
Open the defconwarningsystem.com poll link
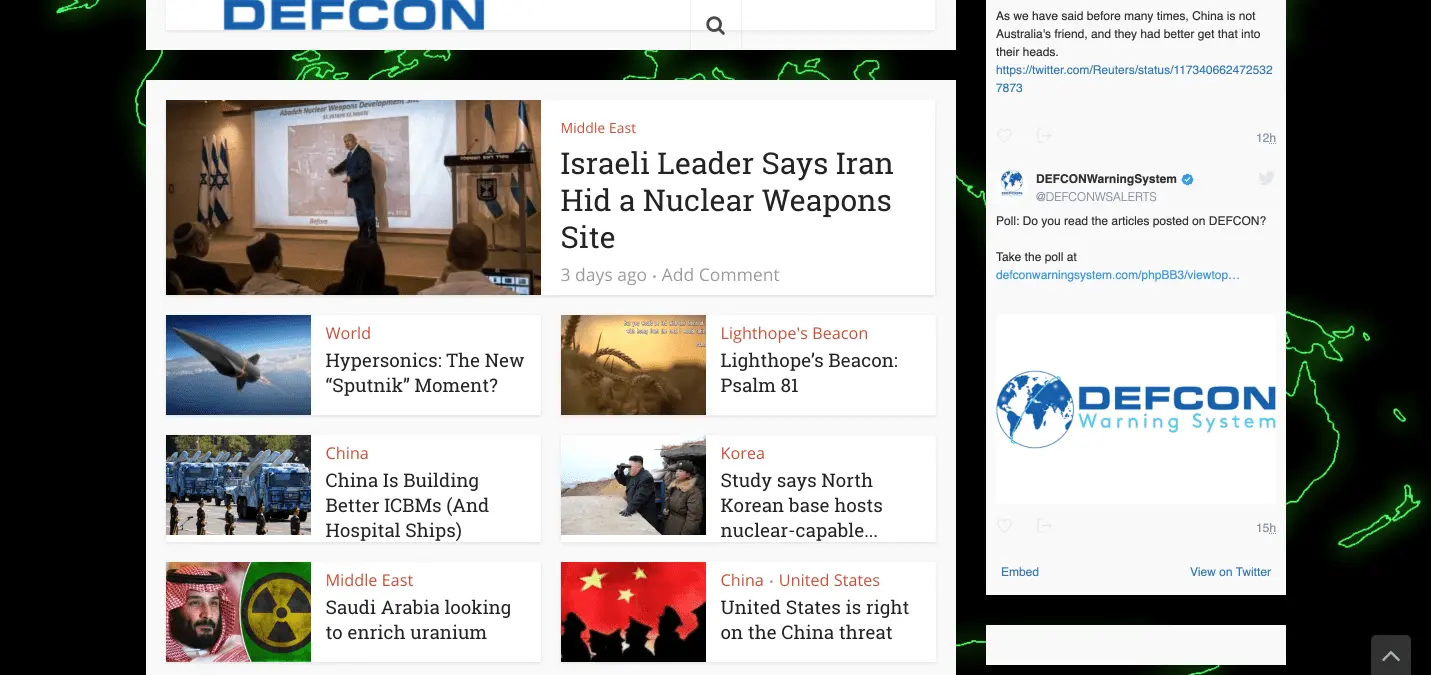(1118, 275)
